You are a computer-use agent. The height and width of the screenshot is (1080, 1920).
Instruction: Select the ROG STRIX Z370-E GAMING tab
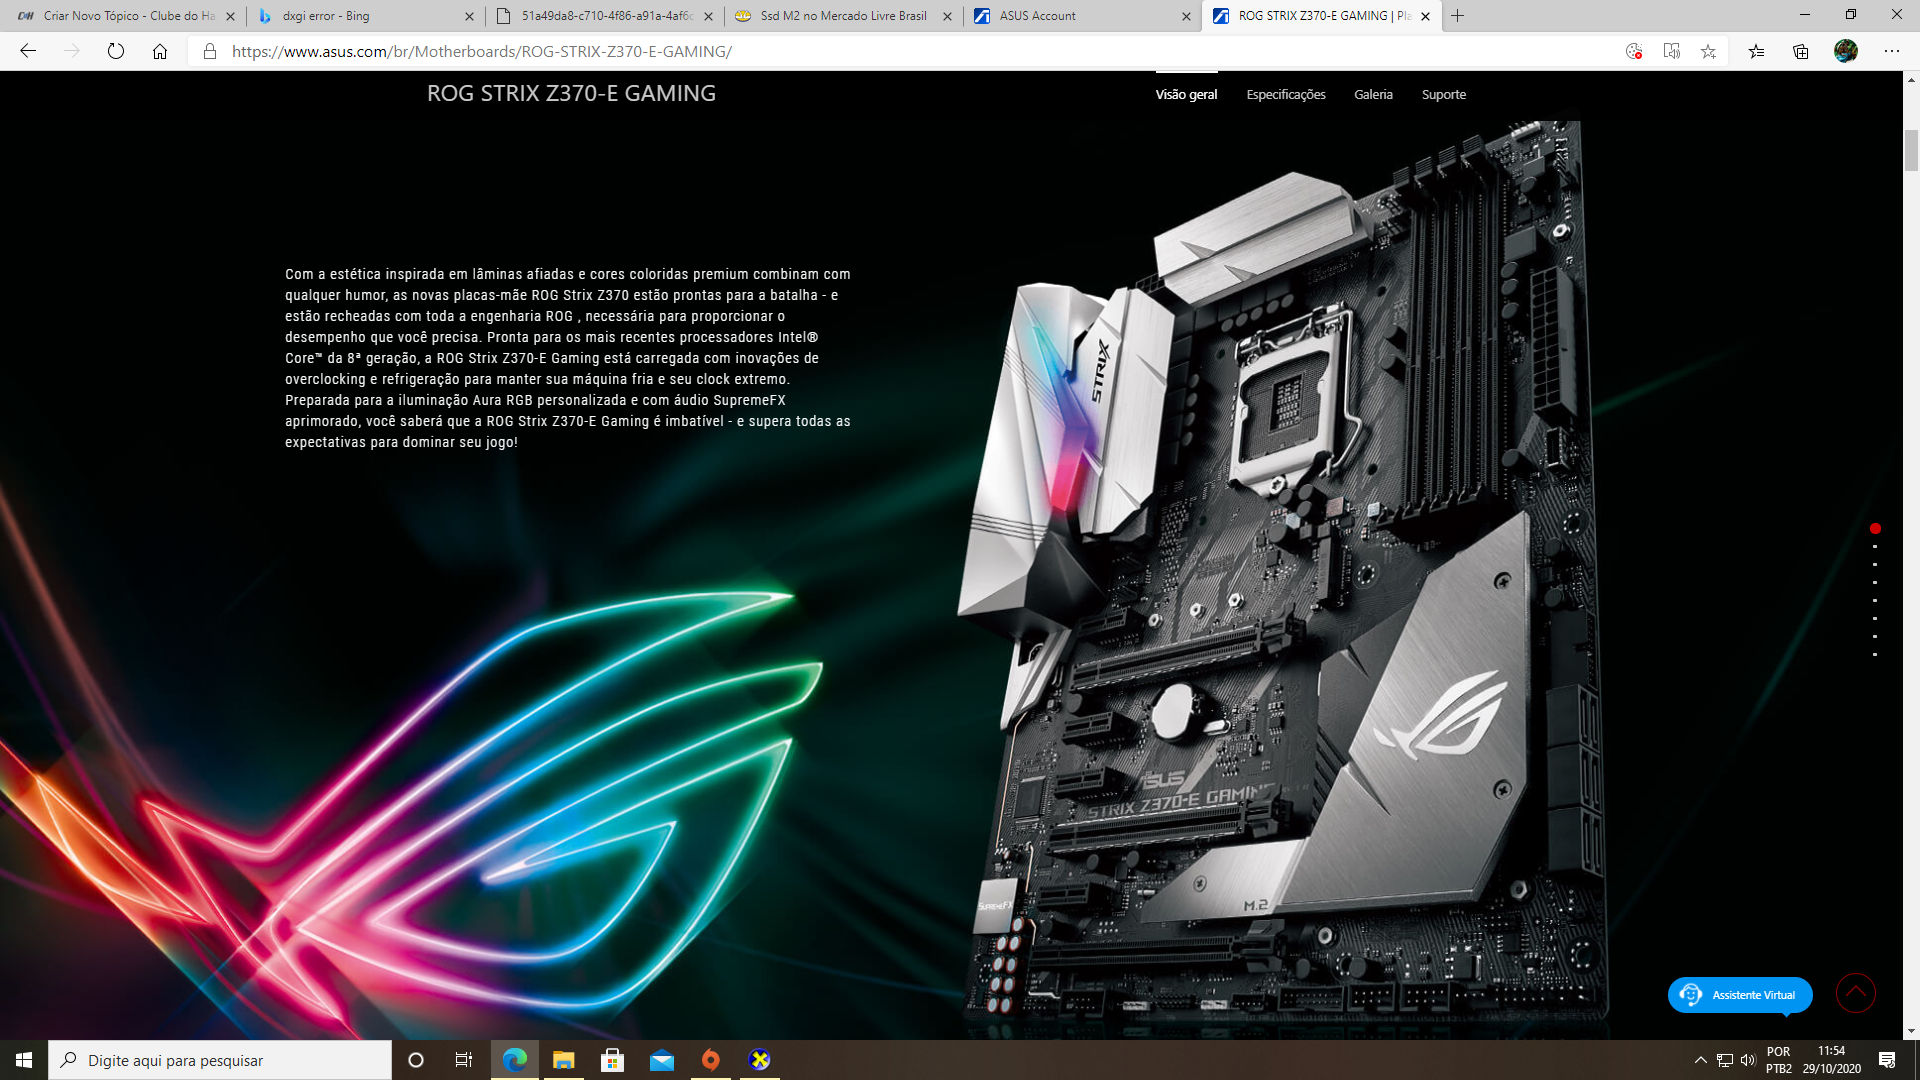pos(1321,16)
